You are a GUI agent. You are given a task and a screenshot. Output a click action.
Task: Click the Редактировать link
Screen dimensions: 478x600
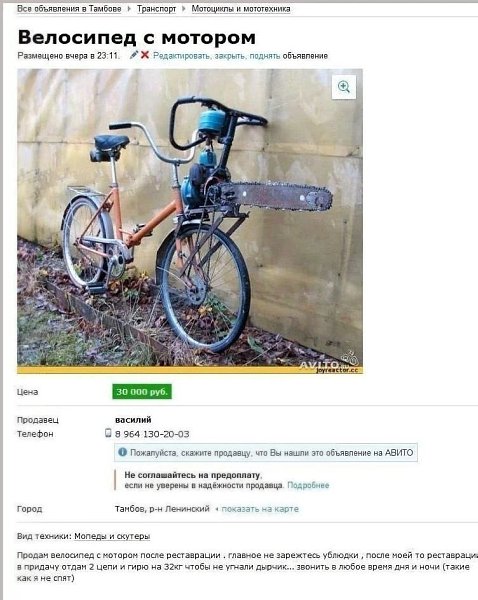pyautogui.click(x=181, y=55)
